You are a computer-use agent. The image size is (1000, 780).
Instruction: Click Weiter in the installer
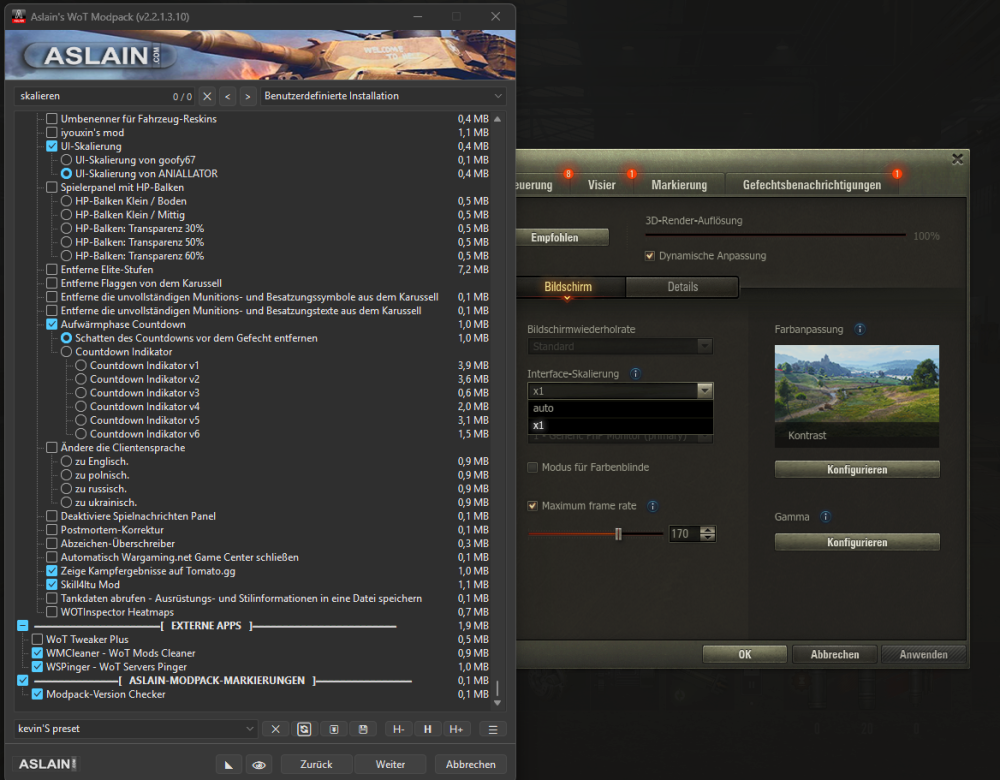pos(390,765)
